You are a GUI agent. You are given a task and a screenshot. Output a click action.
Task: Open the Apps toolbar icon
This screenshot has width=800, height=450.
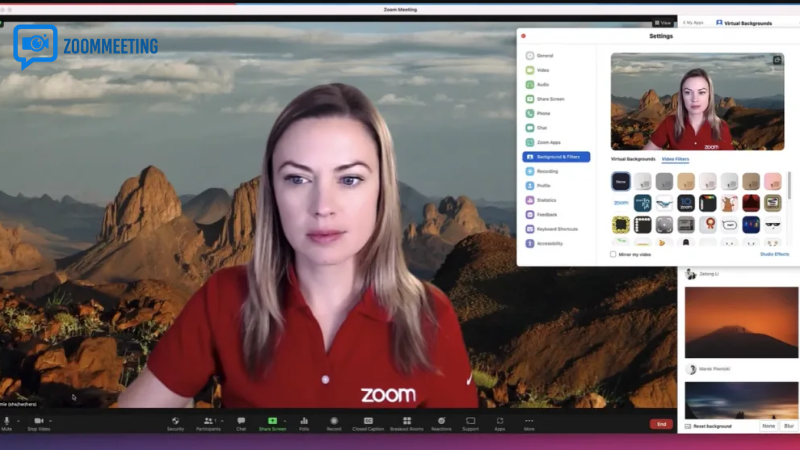tap(499, 423)
